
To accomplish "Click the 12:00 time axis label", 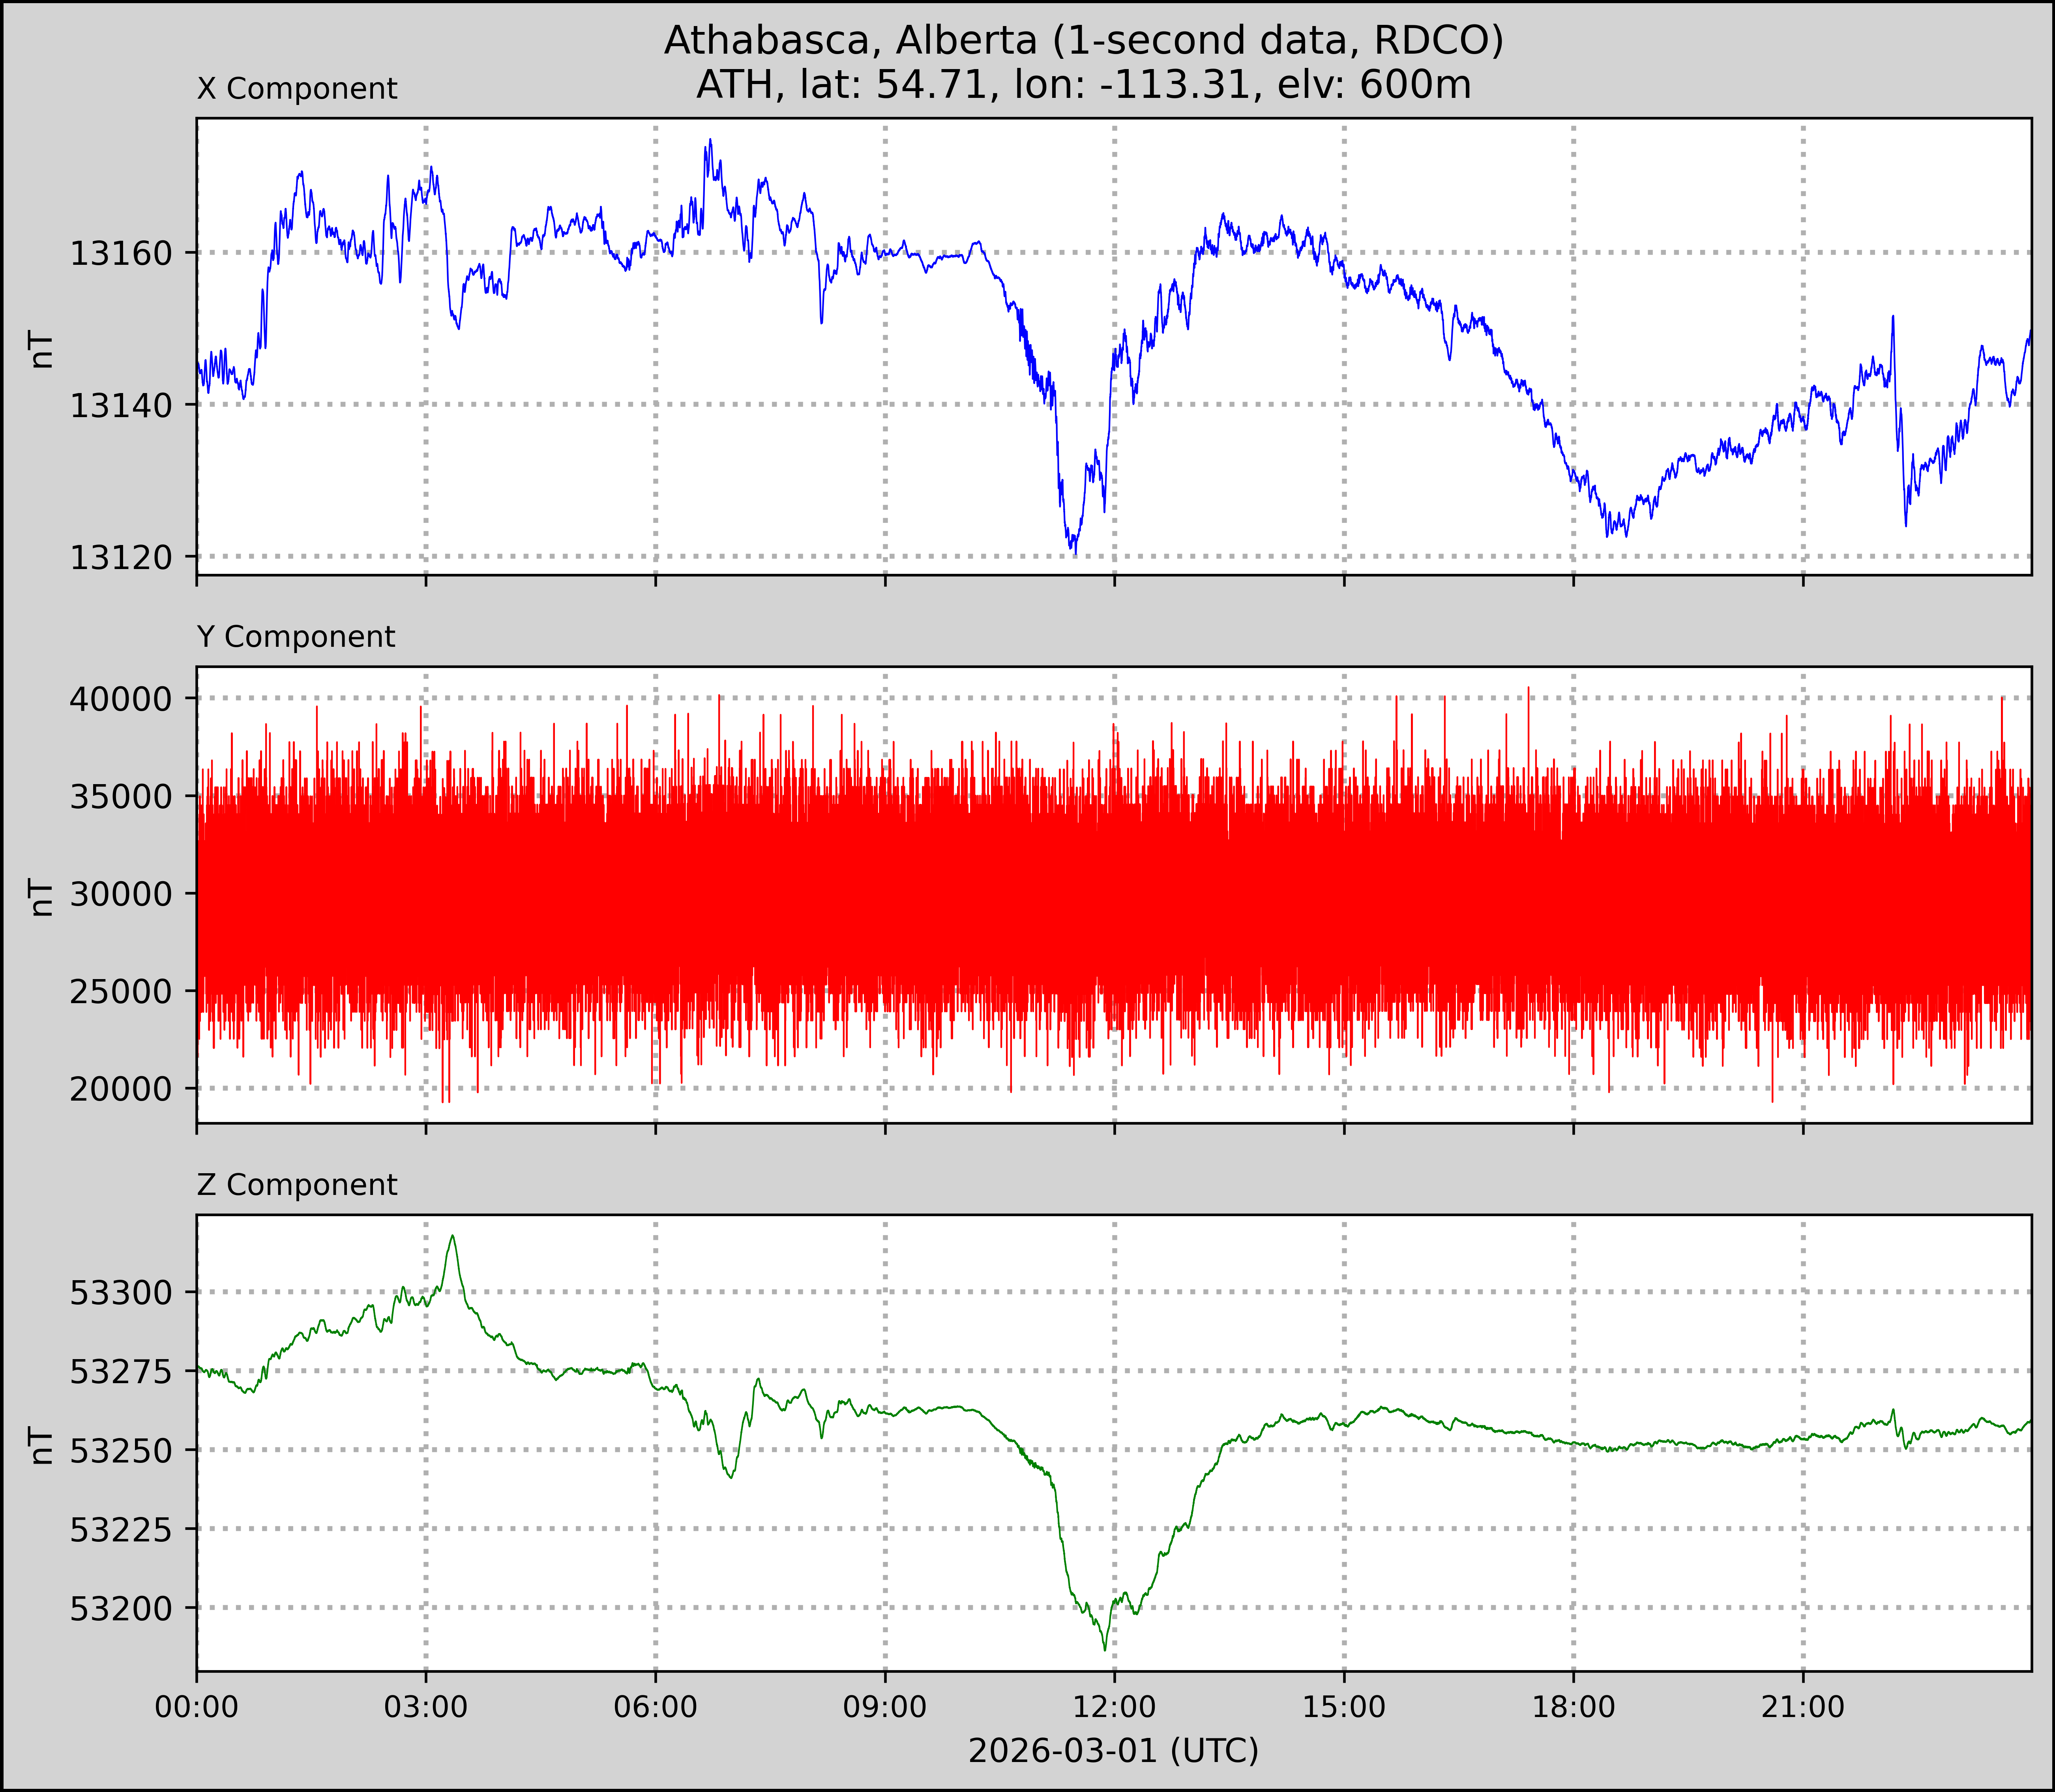I will [1114, 1707].
